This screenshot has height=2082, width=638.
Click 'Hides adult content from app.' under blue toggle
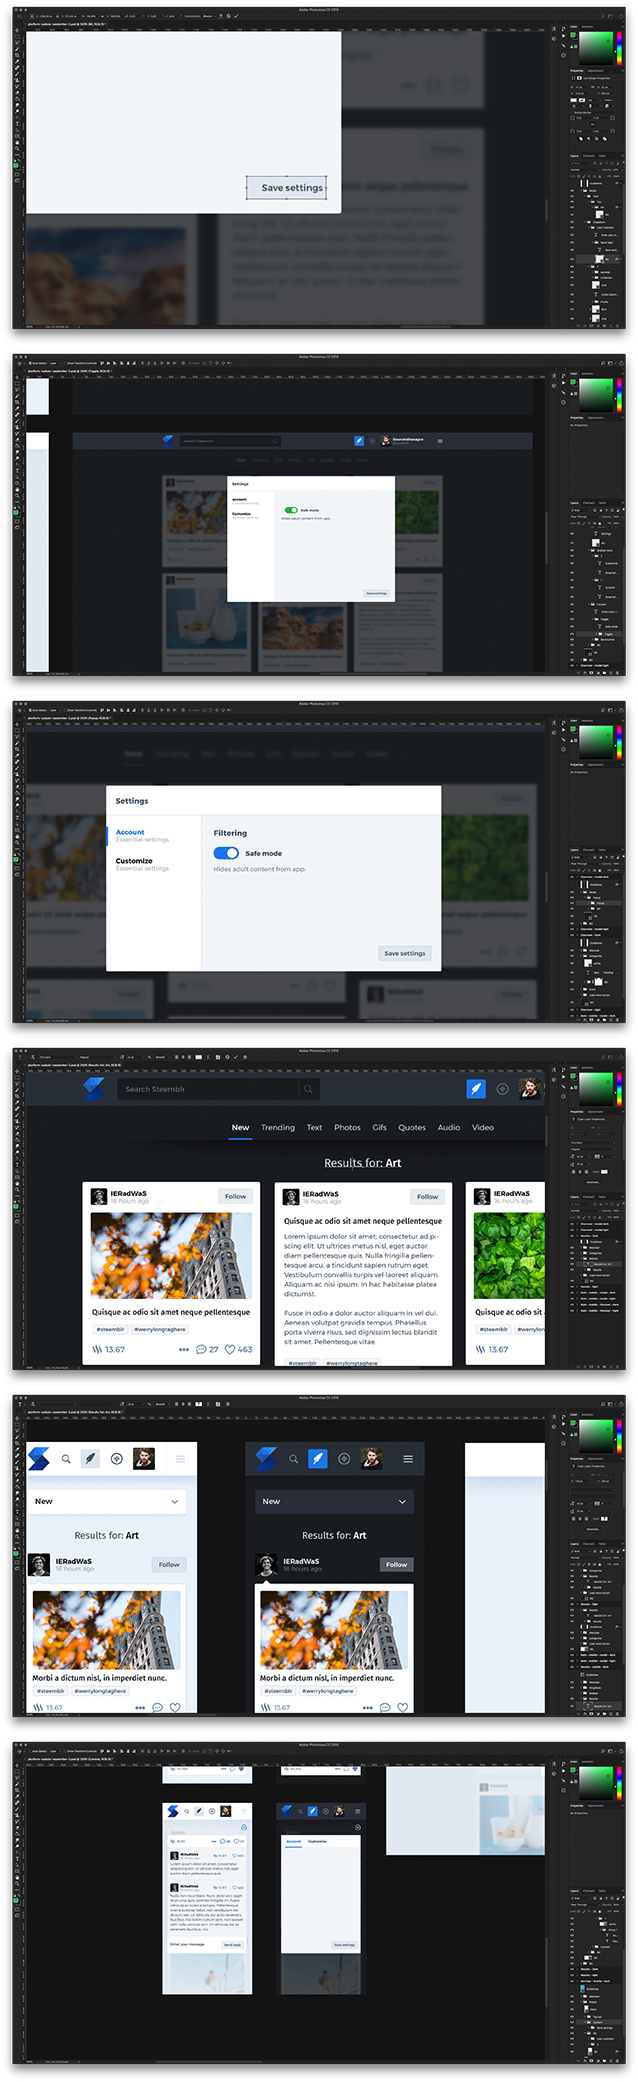point(260,869)
